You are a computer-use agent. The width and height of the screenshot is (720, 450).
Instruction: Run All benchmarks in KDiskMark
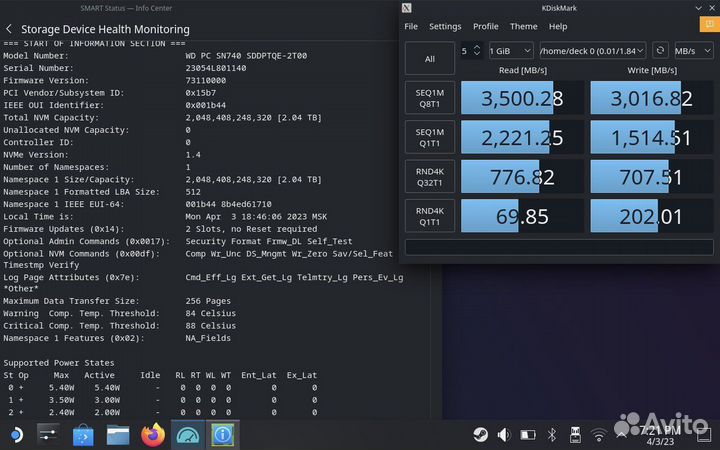(x=430, y=58)
